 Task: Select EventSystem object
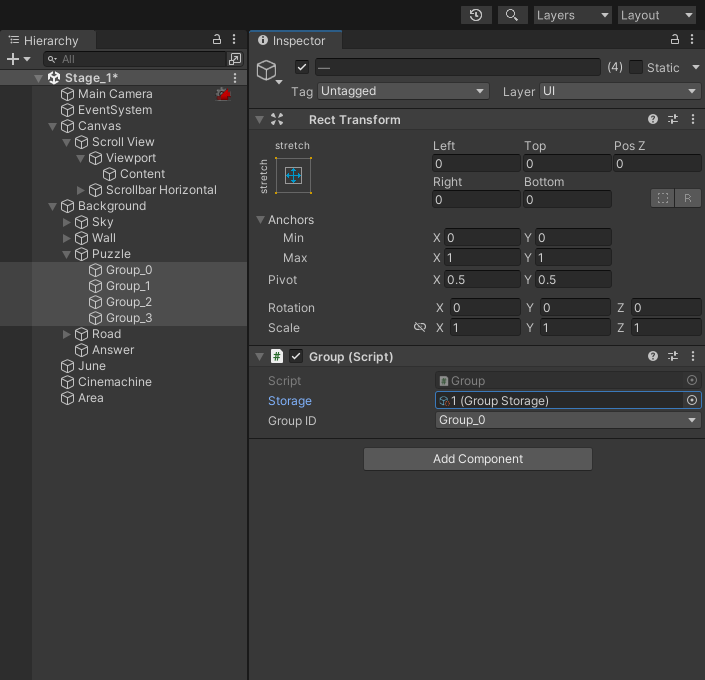[115, 110]
